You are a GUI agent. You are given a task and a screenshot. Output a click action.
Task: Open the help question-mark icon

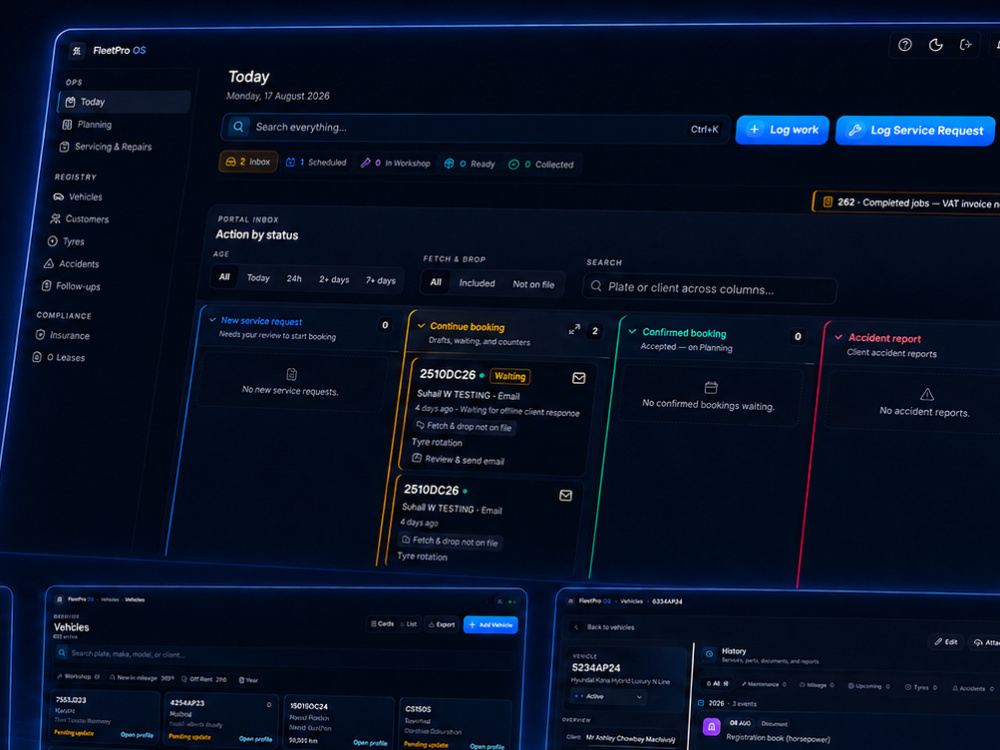click(x=904, y=45)
